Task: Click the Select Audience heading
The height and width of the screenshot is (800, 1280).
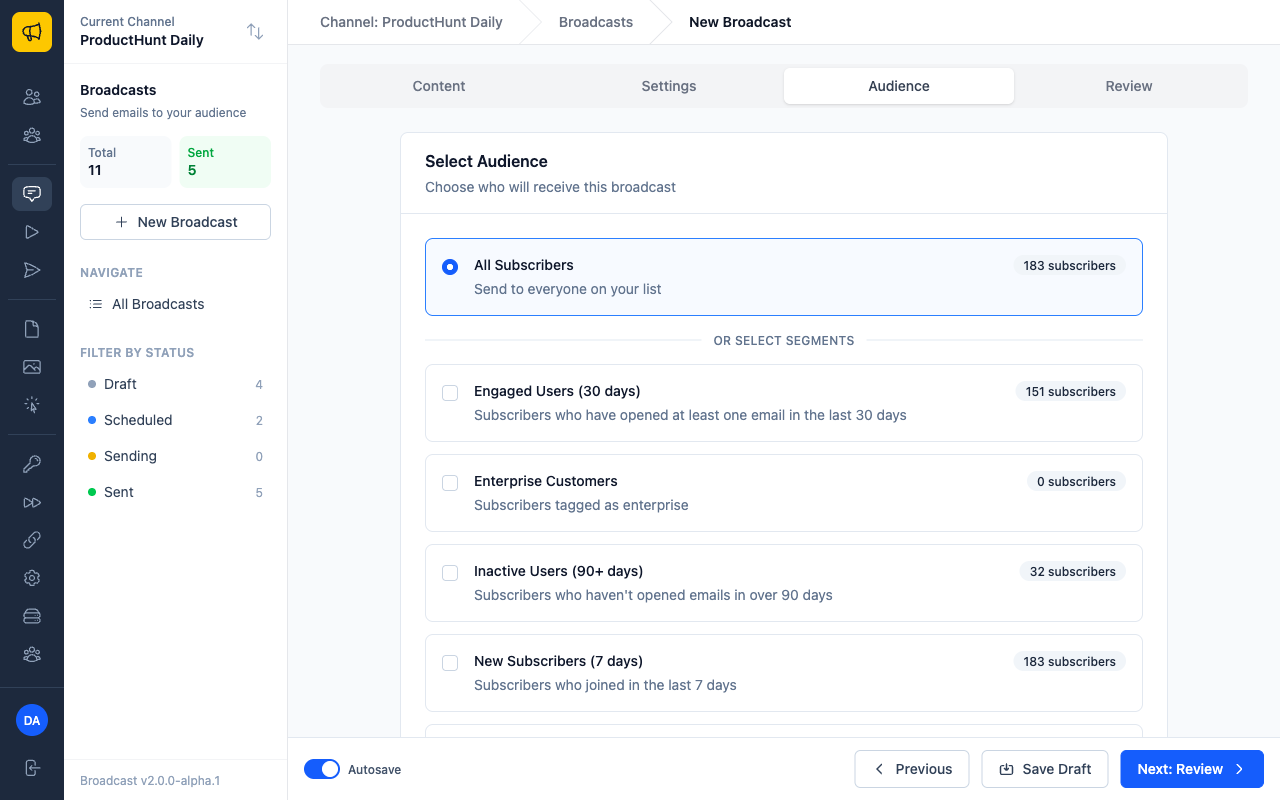Action: [486, 161]
